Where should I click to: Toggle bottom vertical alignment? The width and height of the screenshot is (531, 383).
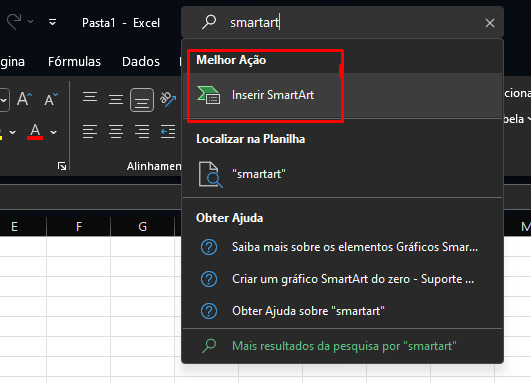[x=142, y=100]
